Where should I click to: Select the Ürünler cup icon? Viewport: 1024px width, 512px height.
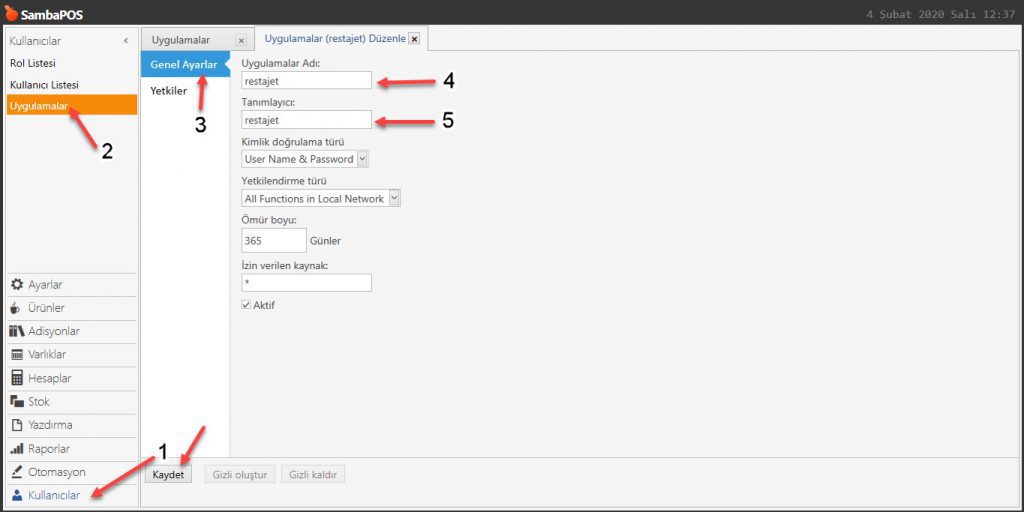click(x=16, y=308)
